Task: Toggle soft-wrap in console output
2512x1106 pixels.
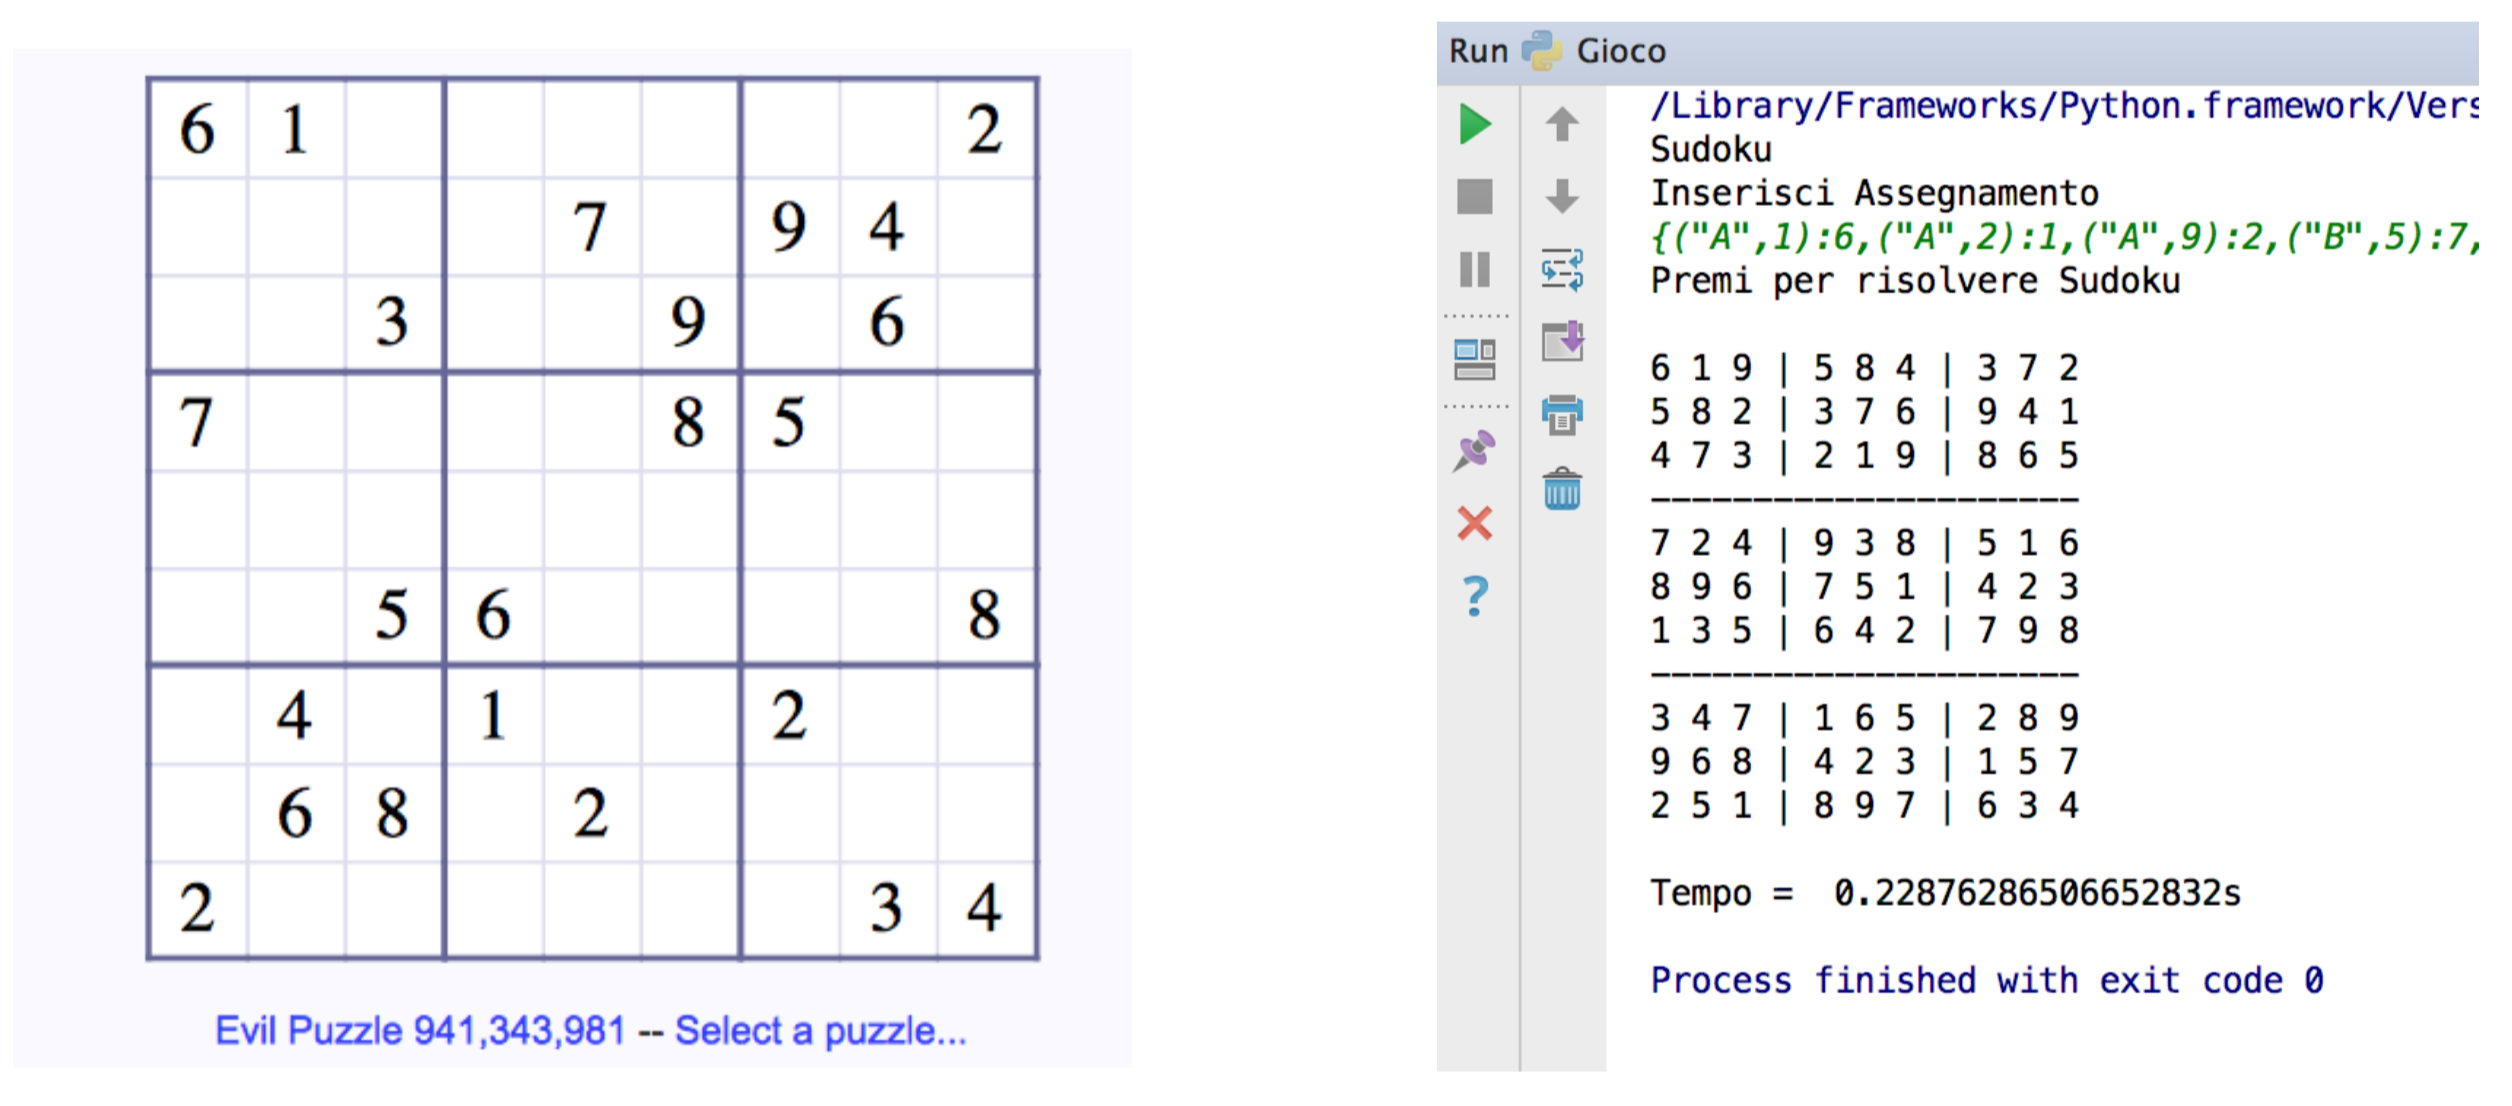Action: pyautogui.click(x=1562, y=269)
